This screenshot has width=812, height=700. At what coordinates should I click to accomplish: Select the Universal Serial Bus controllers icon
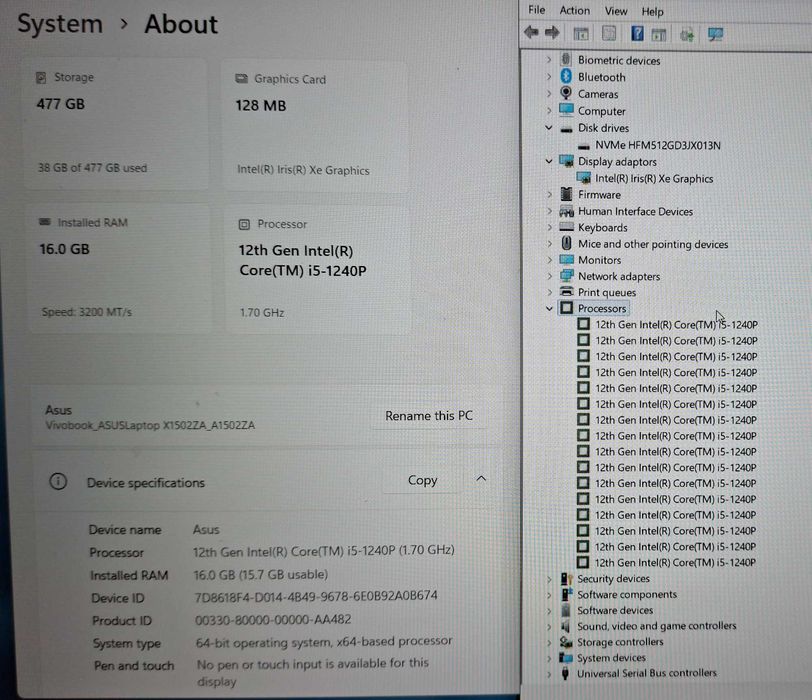click(565, 673)
